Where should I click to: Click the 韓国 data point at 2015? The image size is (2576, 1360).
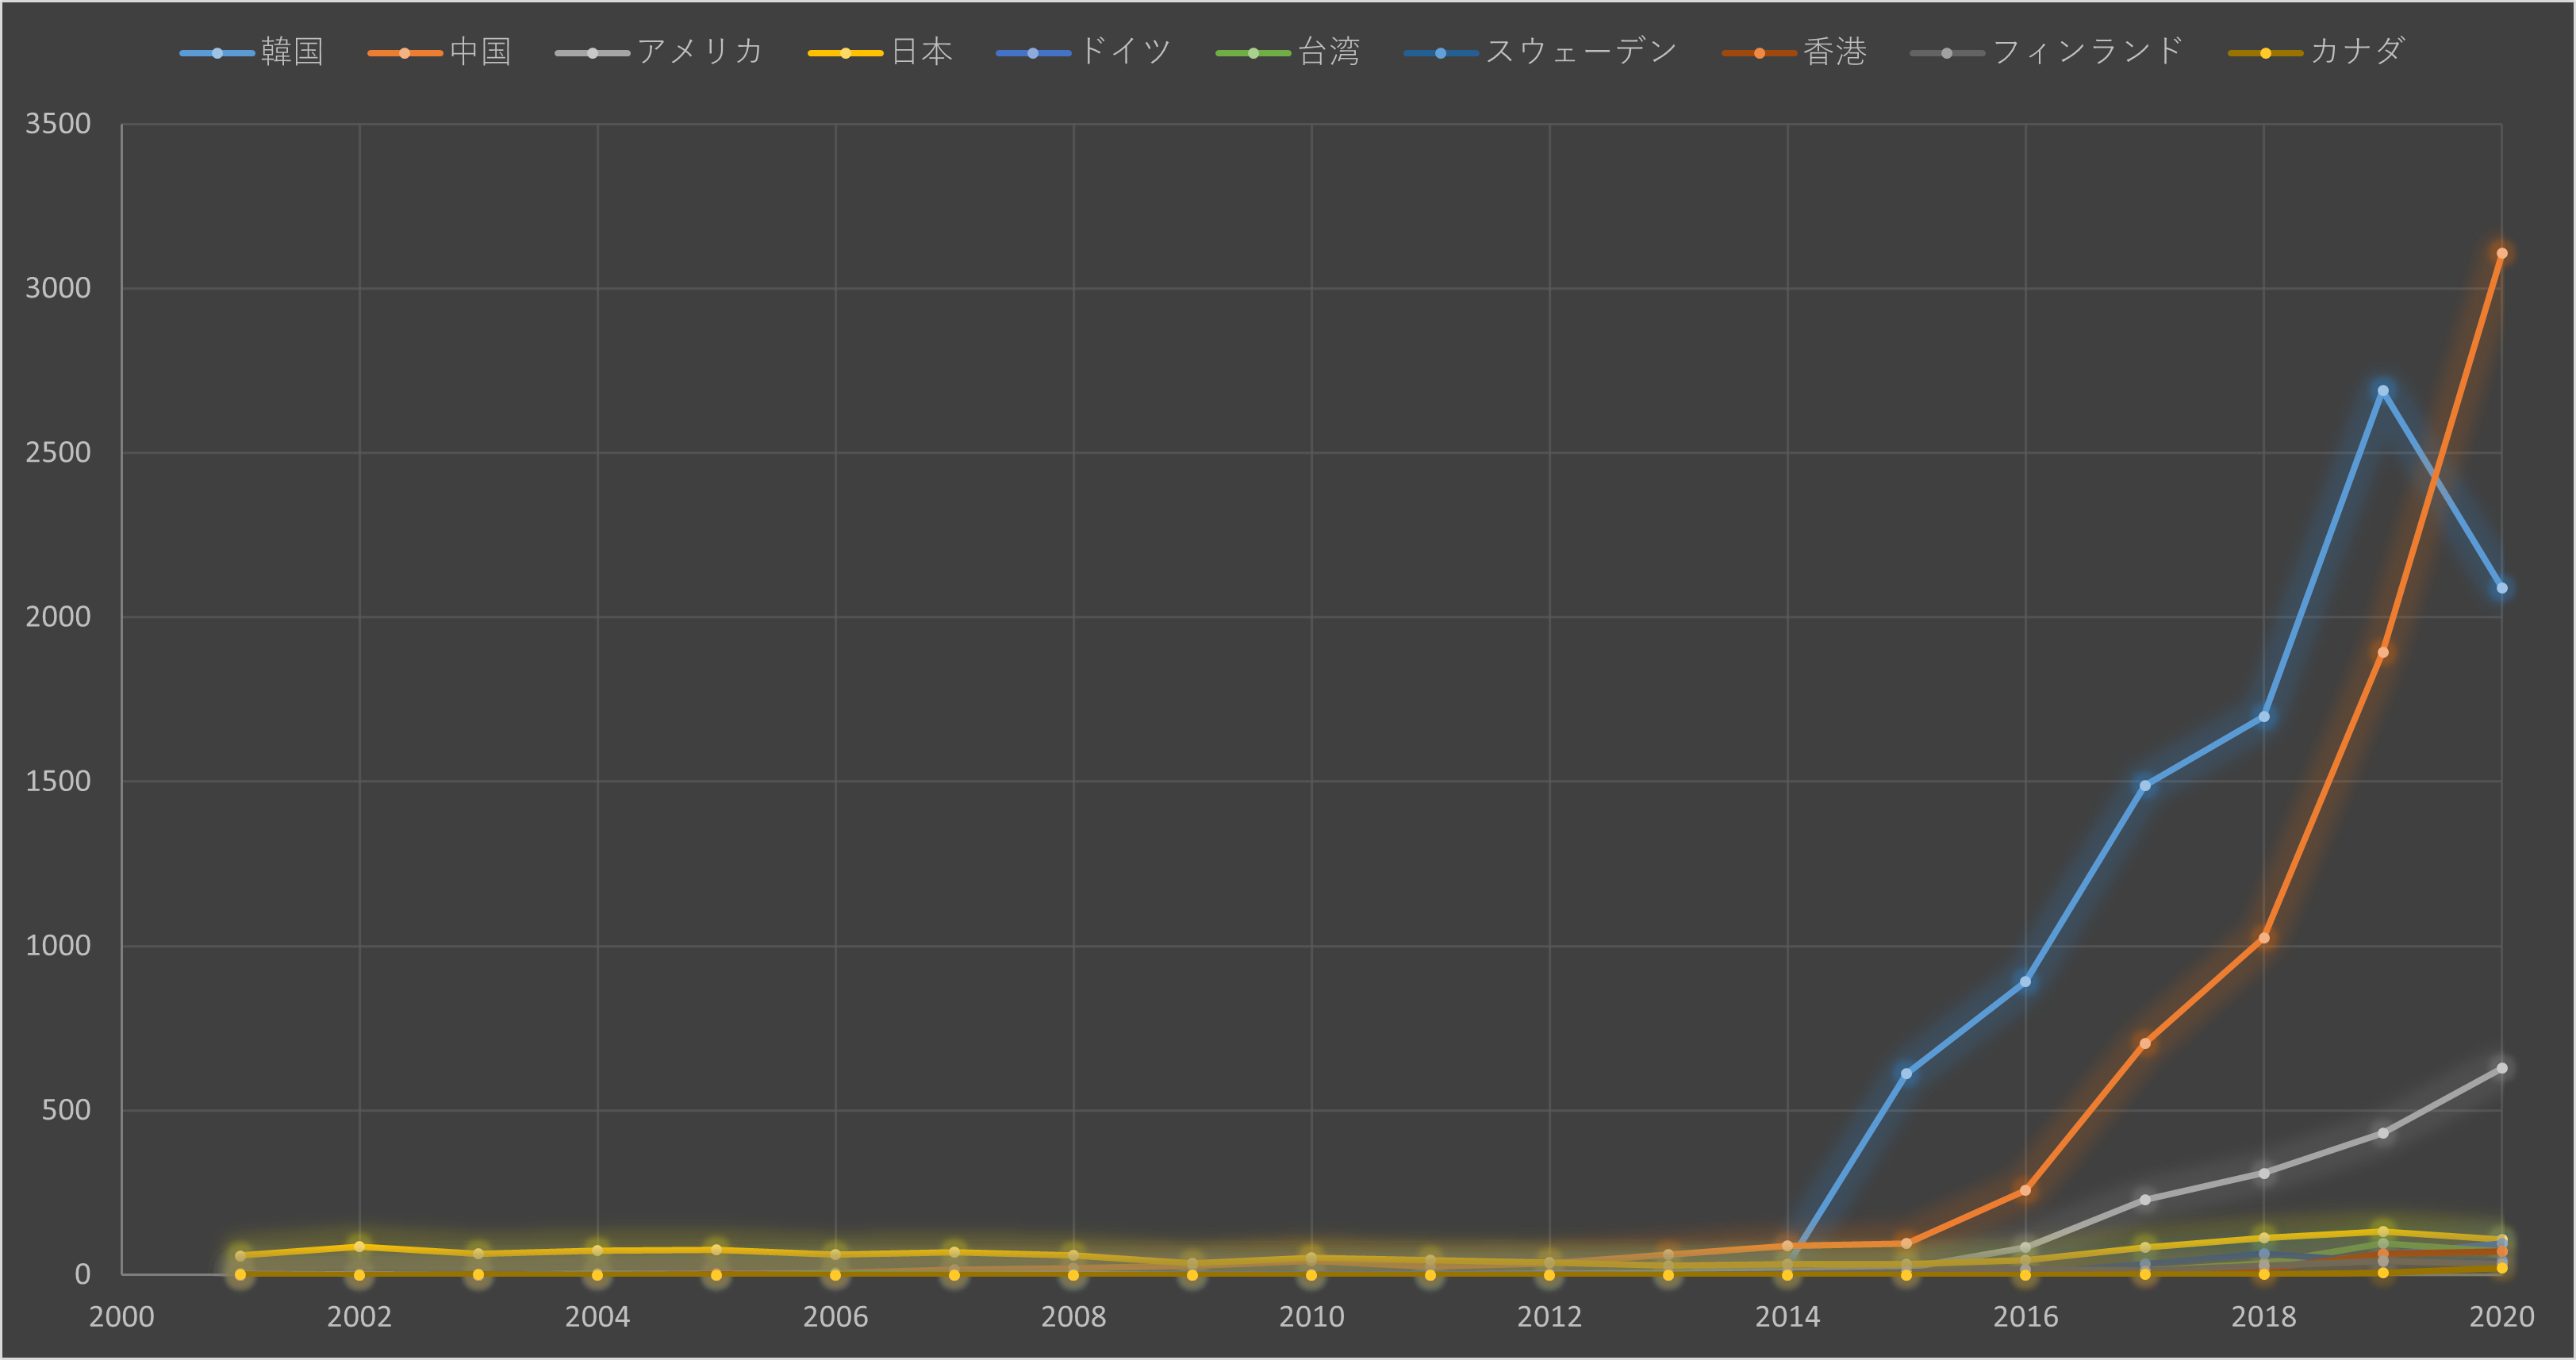tap(1906, 1073)
